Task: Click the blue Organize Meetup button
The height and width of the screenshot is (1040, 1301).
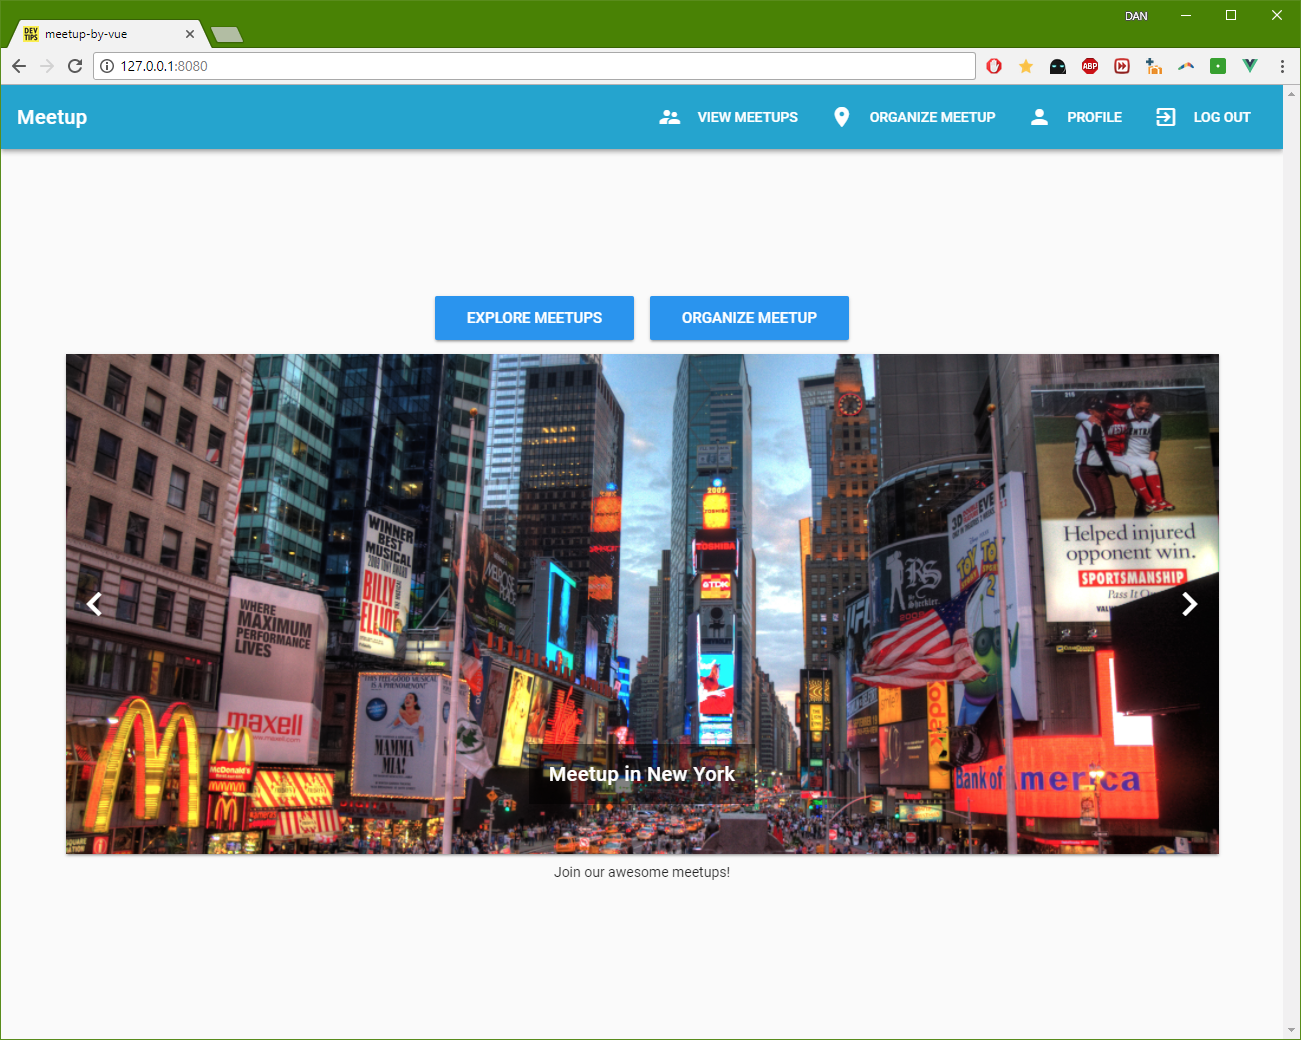Action: tap(749, 318)
